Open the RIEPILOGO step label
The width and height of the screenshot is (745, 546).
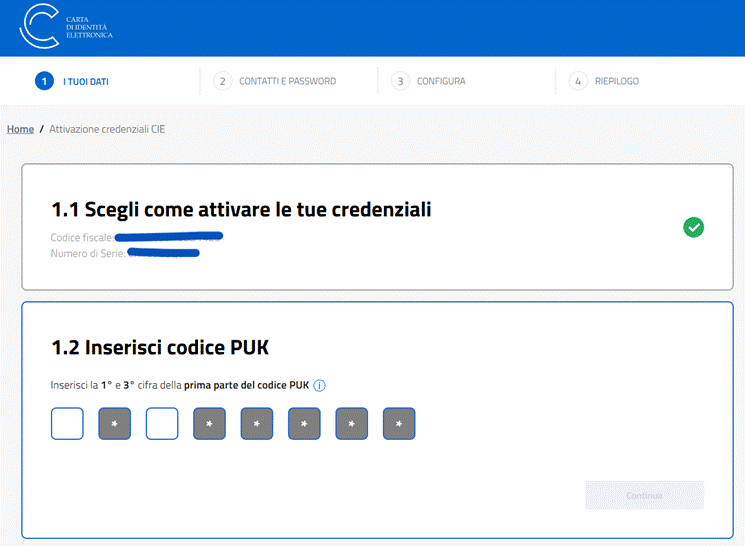[x=617, y=81]
